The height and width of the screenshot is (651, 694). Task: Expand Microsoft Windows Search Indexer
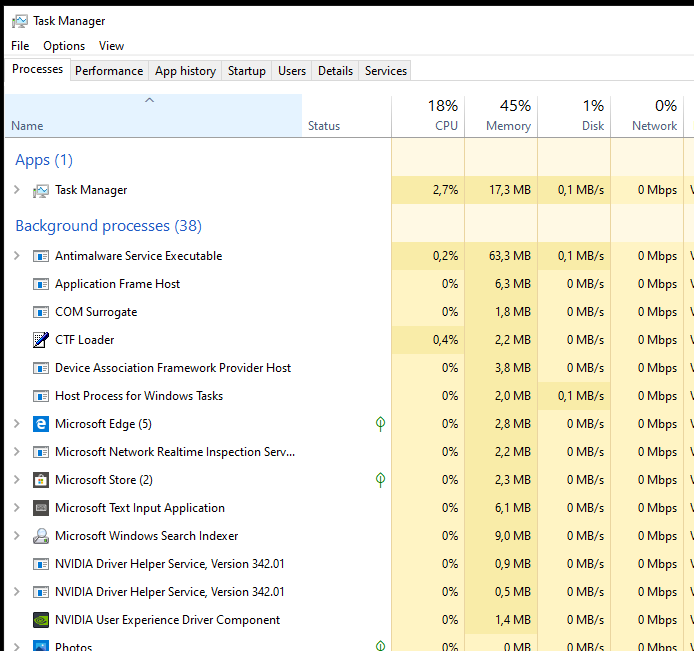pyautogui.click(x=17, y=536)
